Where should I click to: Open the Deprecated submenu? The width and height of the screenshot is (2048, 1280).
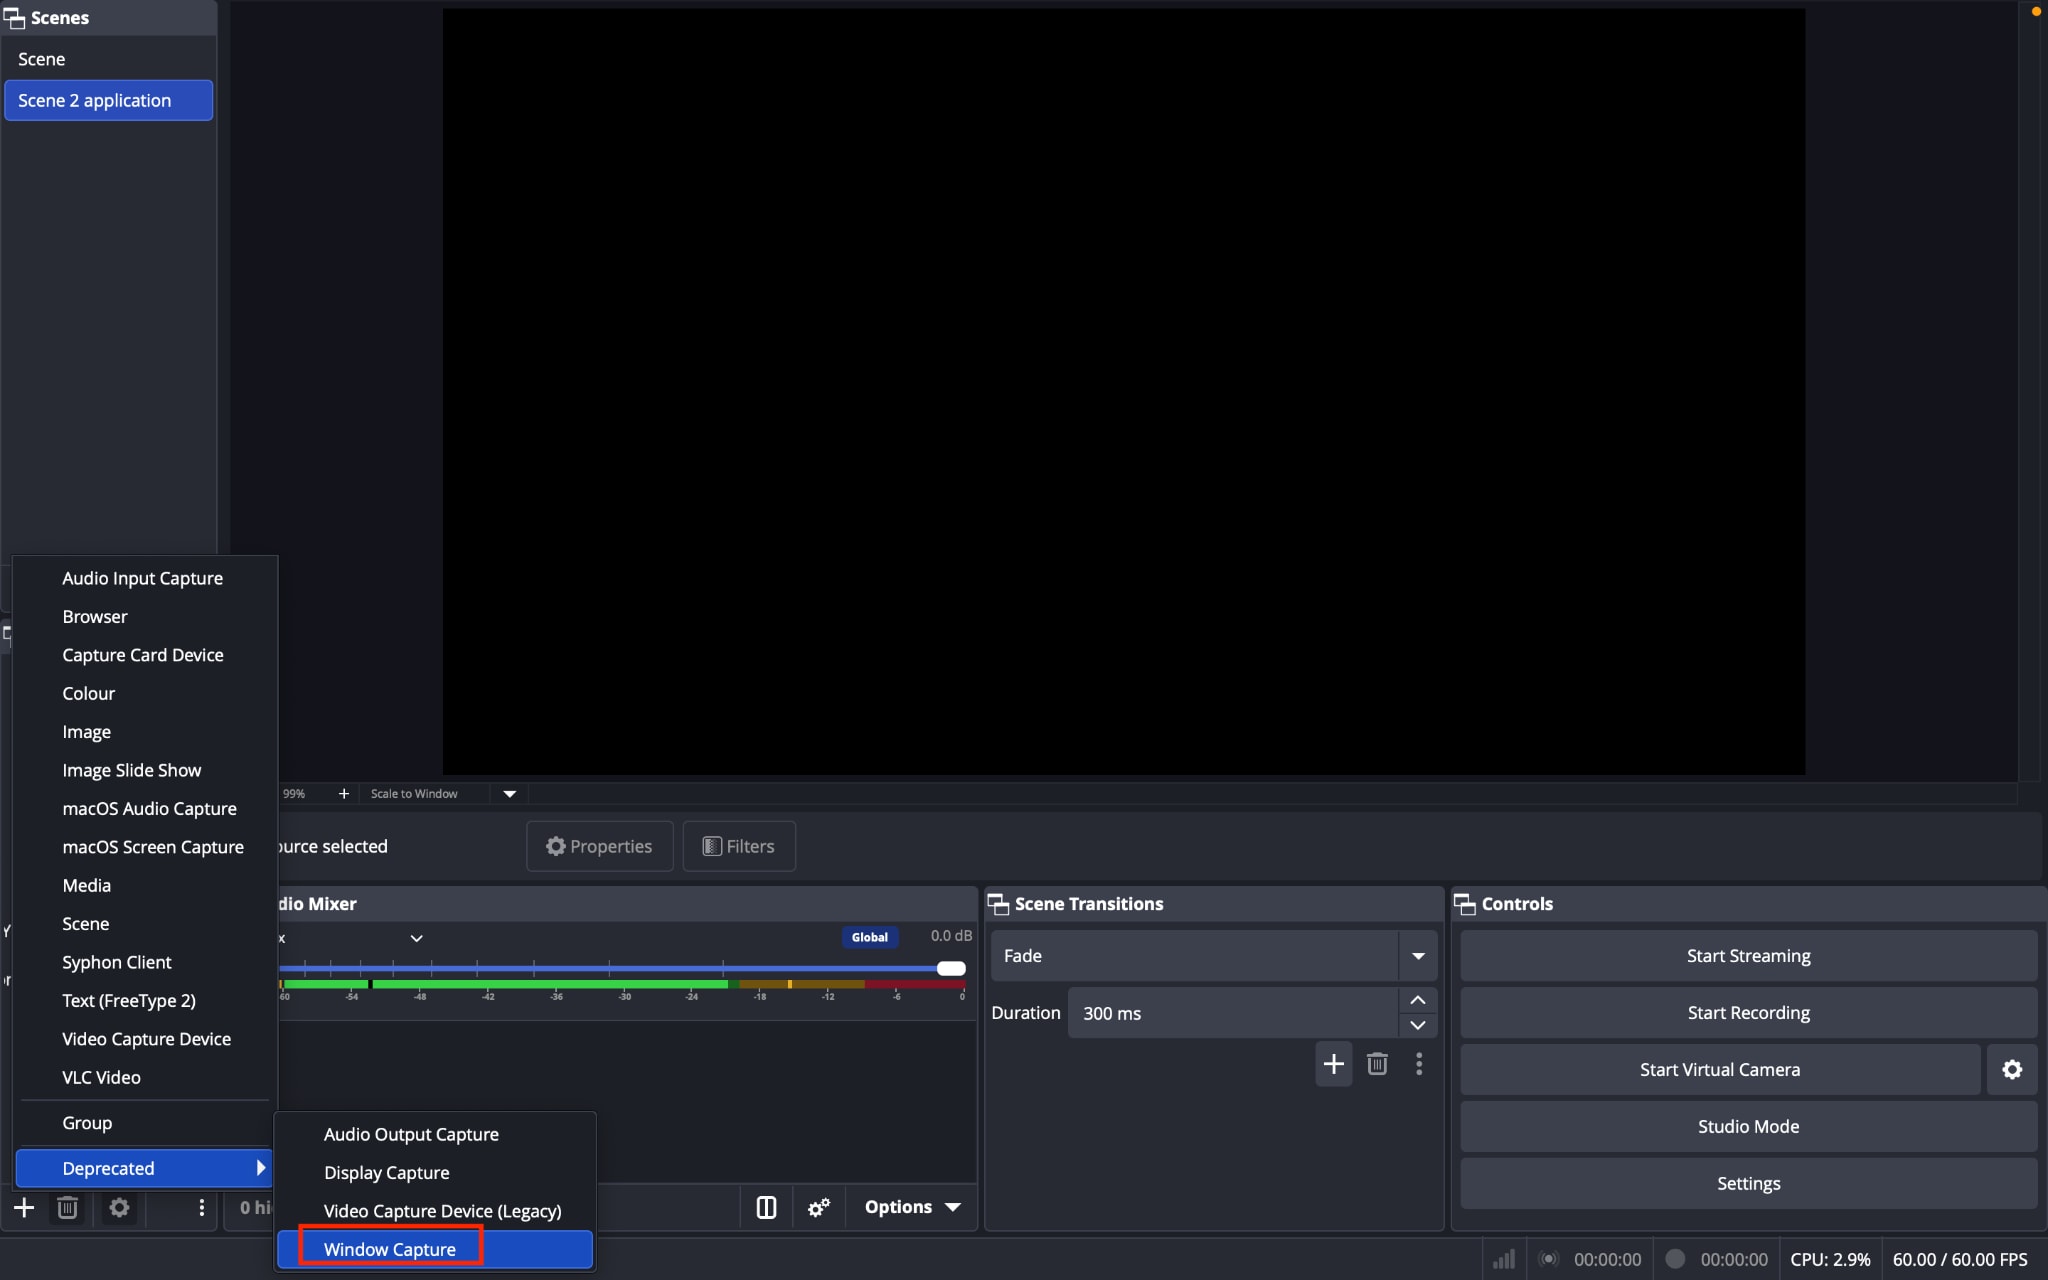point(144,1168)
